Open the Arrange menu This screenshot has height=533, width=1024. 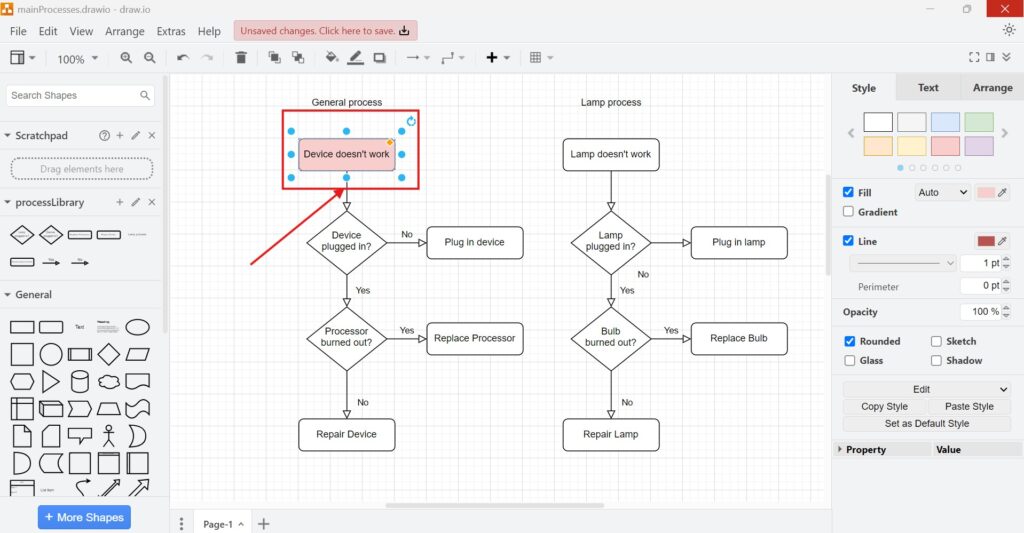(x=125, y=31)
